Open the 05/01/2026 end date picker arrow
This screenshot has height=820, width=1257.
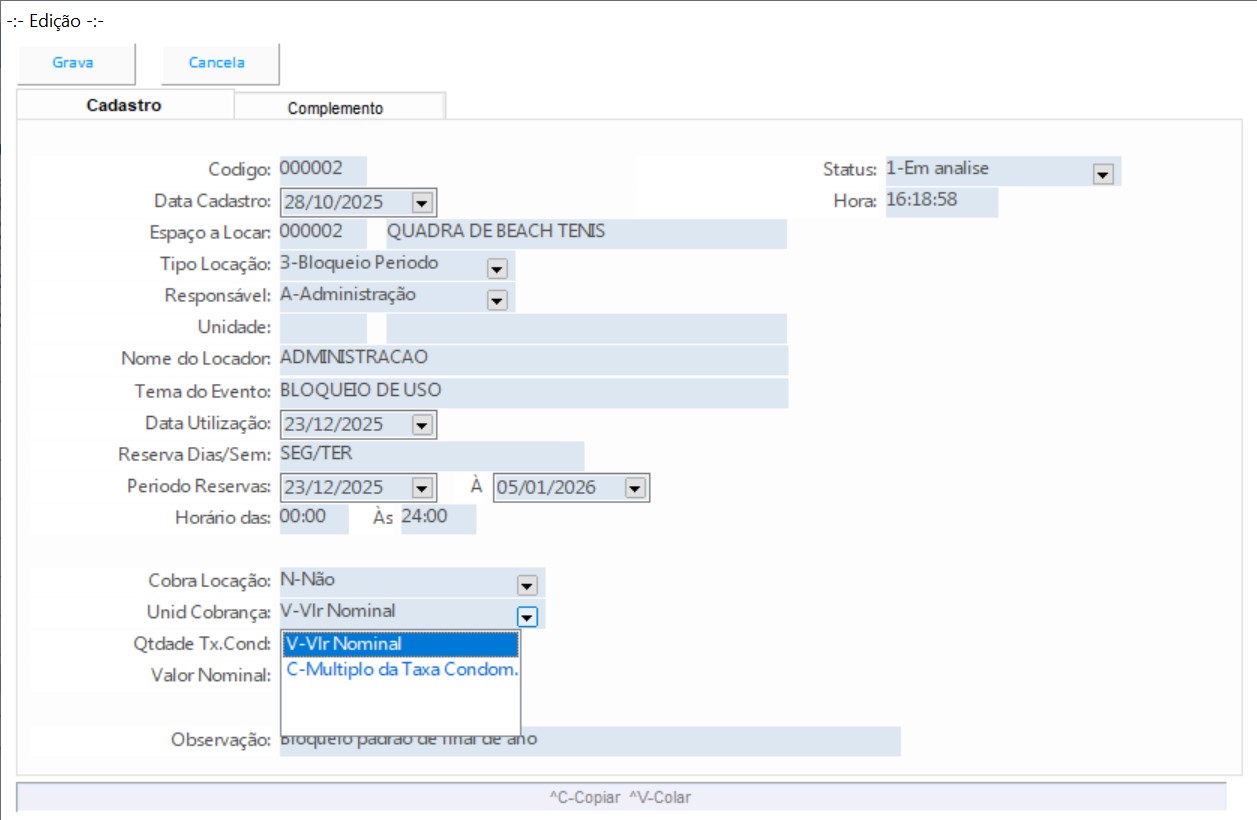click(x=635, y=488)
